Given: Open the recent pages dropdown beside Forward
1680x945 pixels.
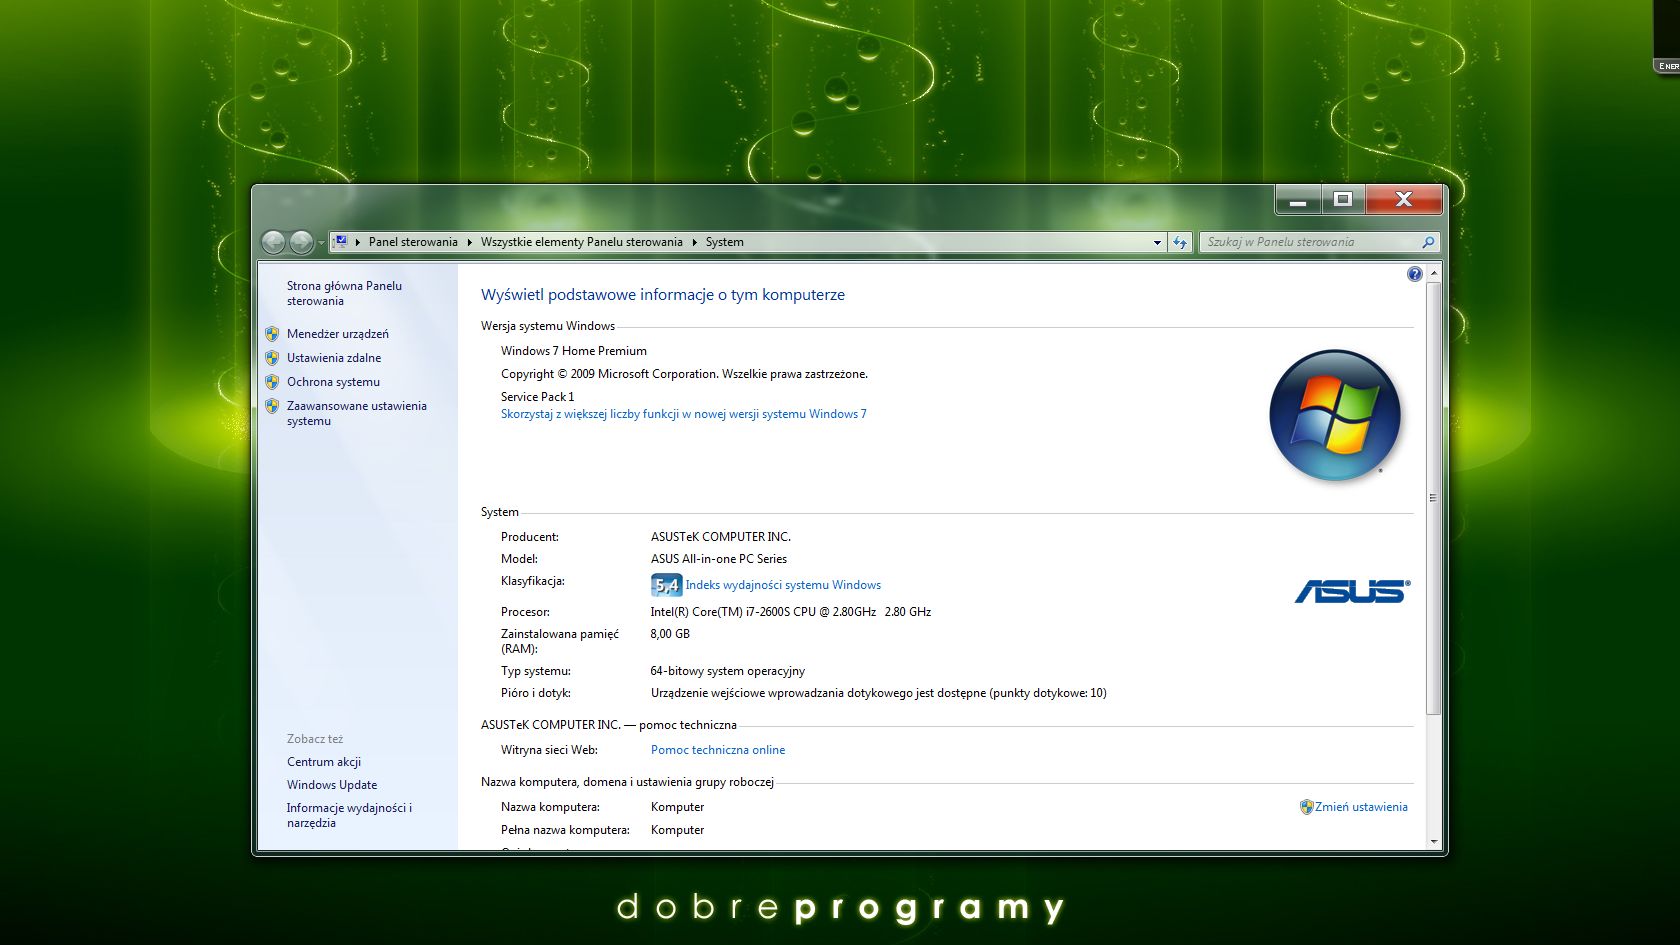Looking at the screenshot, I should coord(321,243).
